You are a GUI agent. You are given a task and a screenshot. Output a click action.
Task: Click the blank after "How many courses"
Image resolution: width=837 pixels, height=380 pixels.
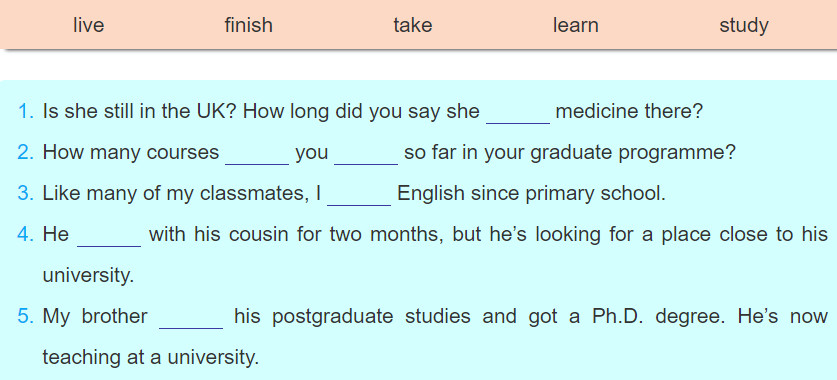point(257,154)
